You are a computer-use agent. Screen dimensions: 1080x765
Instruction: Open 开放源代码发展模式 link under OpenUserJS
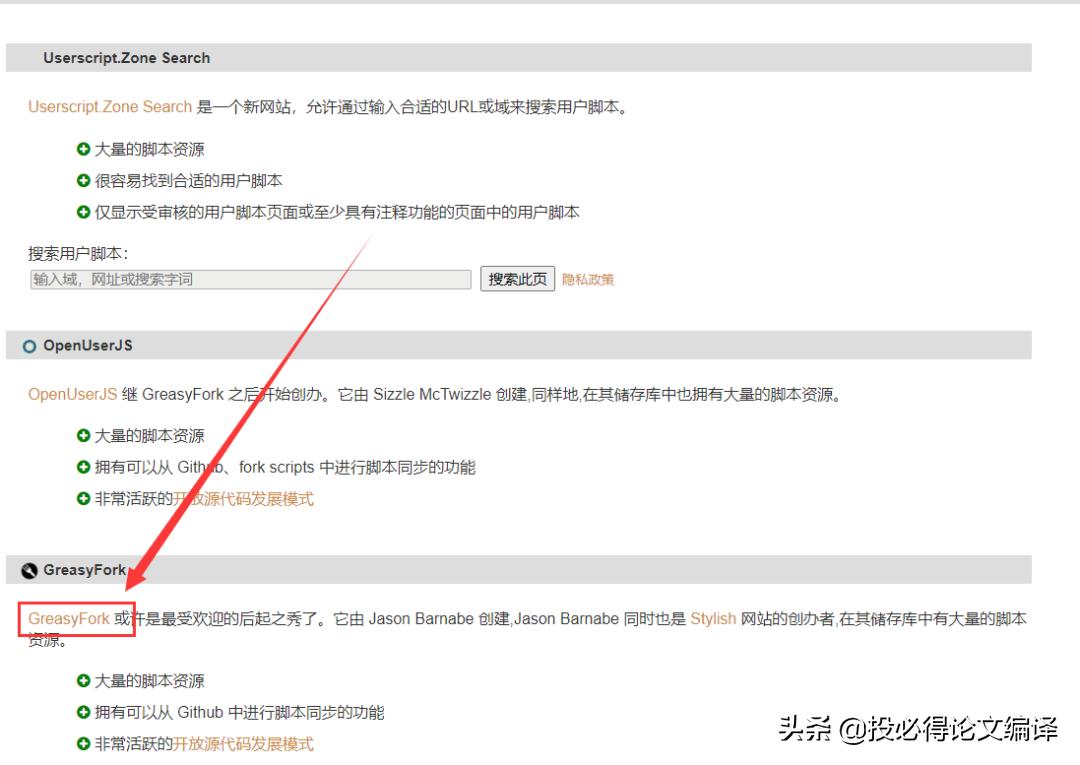point(243,499)
